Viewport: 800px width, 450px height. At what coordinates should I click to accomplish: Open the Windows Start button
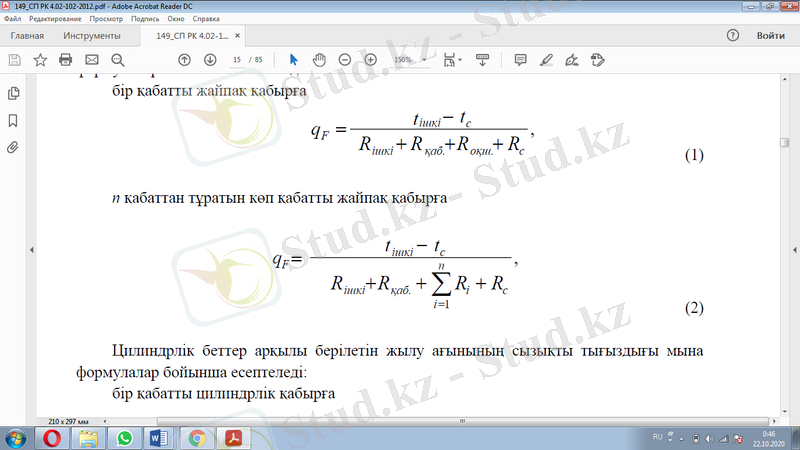(15, 438)
